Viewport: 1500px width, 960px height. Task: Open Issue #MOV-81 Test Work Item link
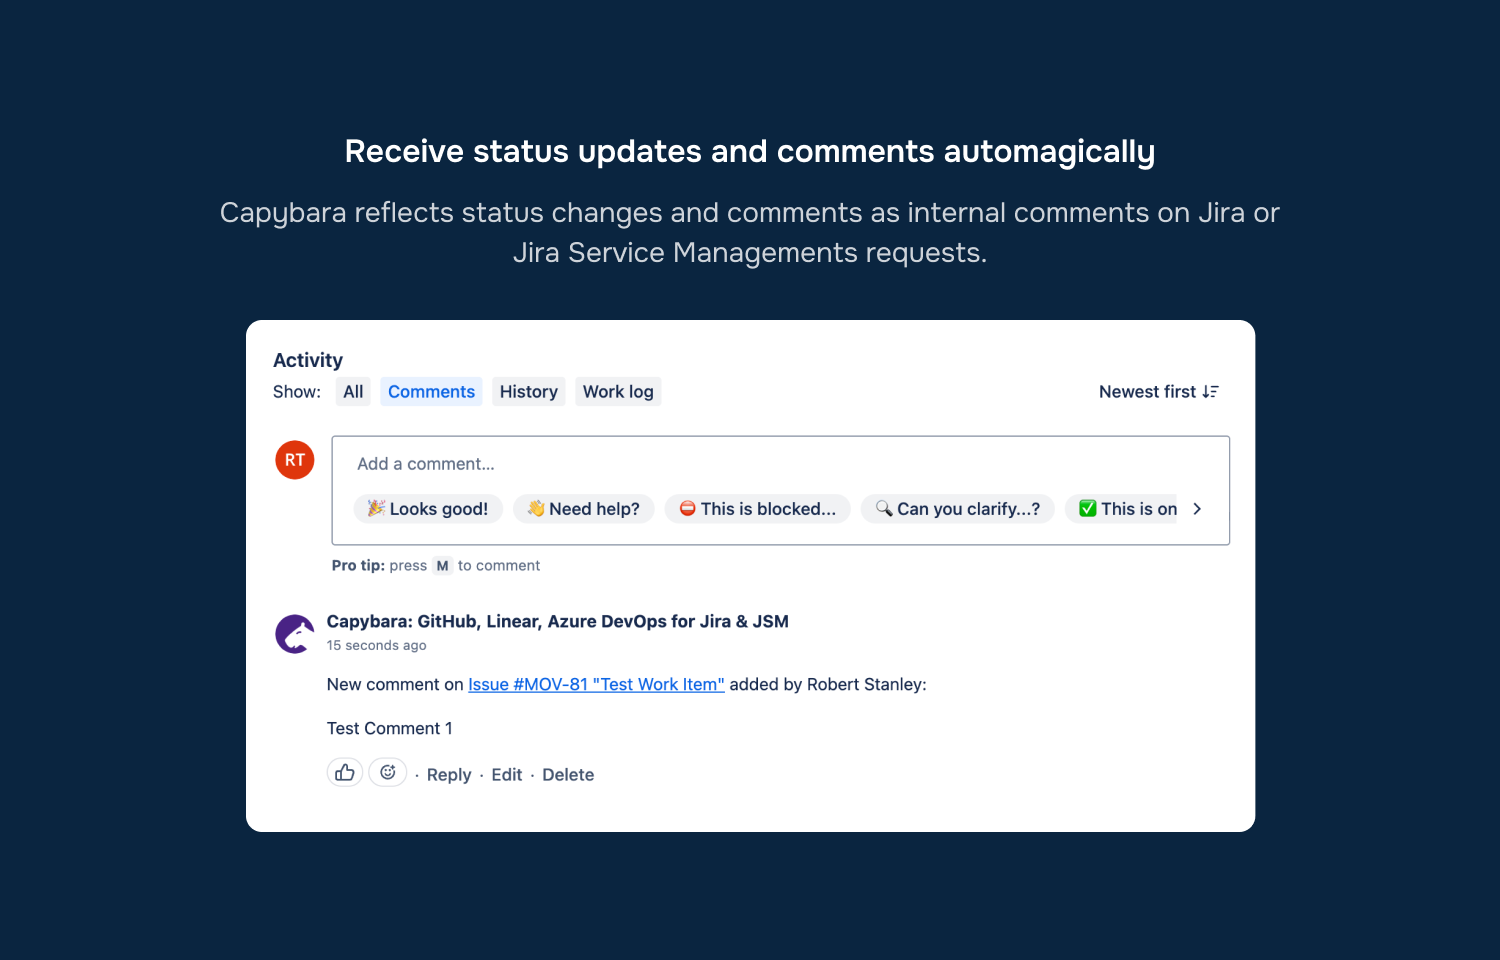pos(596,684)
